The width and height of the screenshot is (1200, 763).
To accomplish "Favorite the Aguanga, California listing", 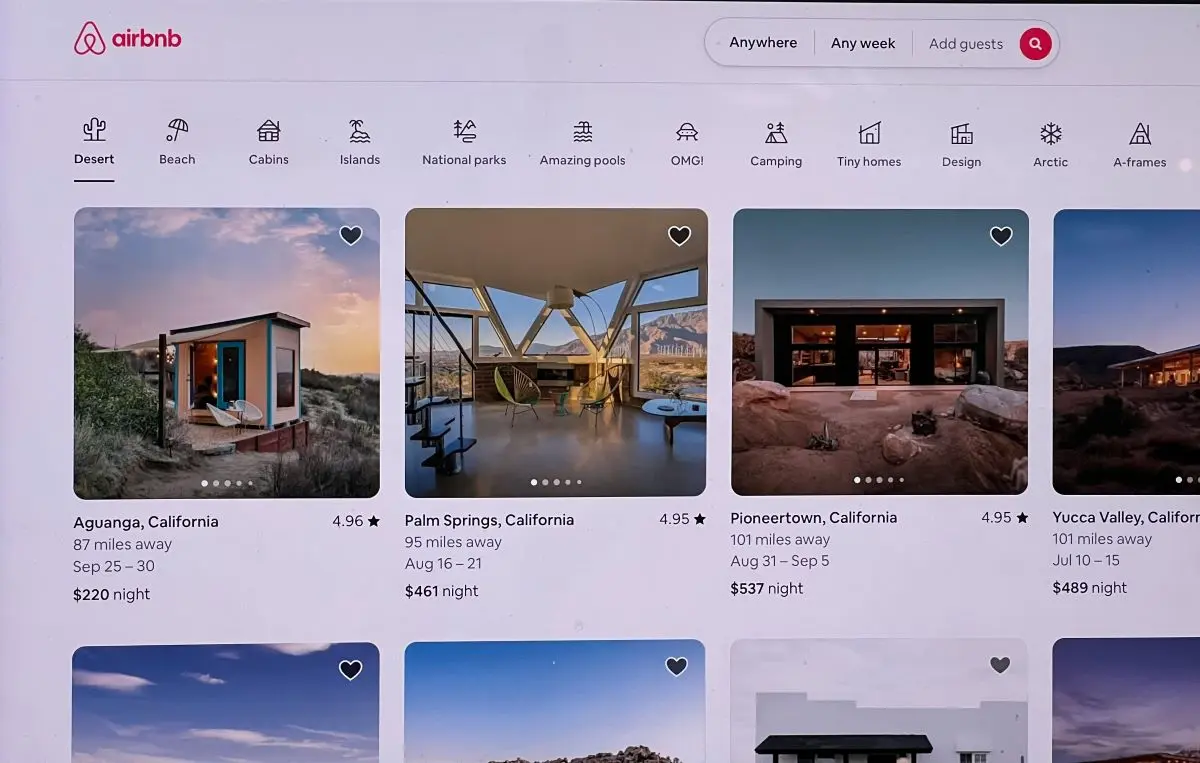I will pyautogui.click(x=351, y=235).
